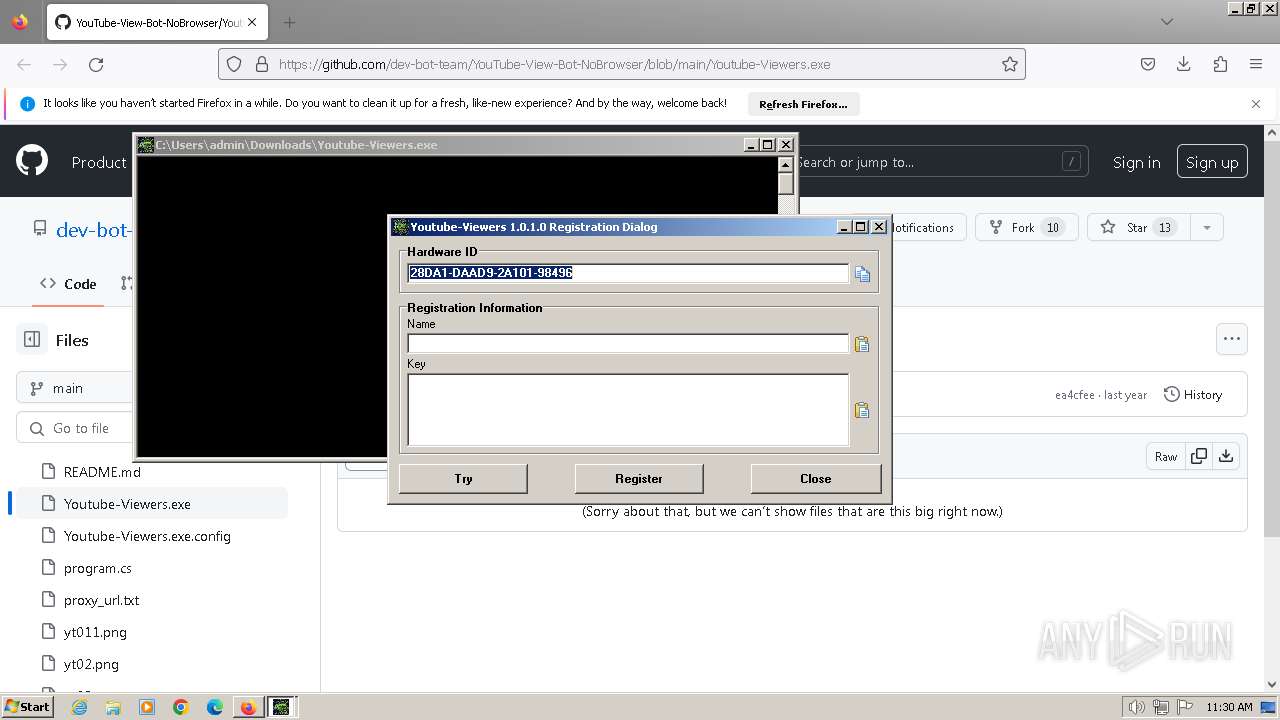
Task: Launch Edge from taskbar
Action: pos(215,707)
